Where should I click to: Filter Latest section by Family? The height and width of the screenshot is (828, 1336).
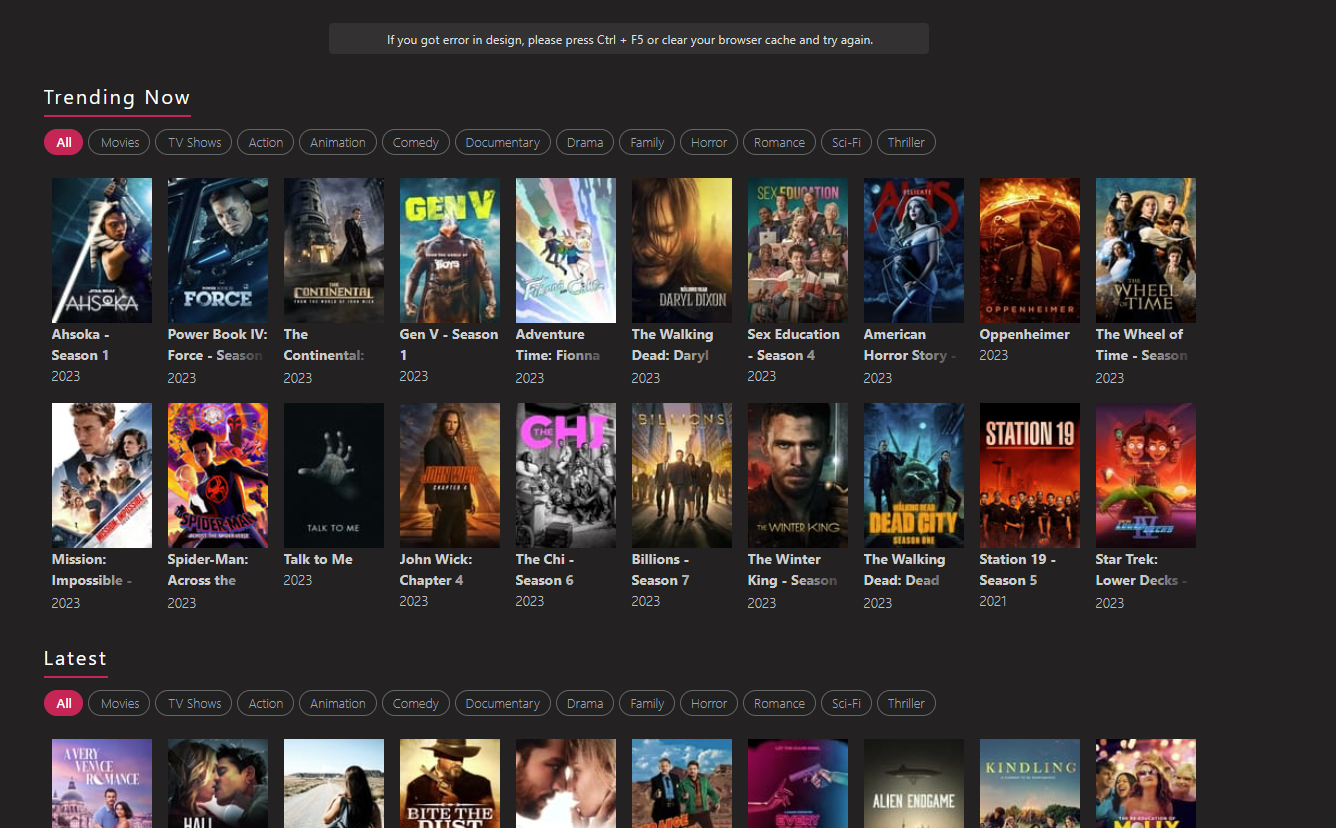click(647, 703)
